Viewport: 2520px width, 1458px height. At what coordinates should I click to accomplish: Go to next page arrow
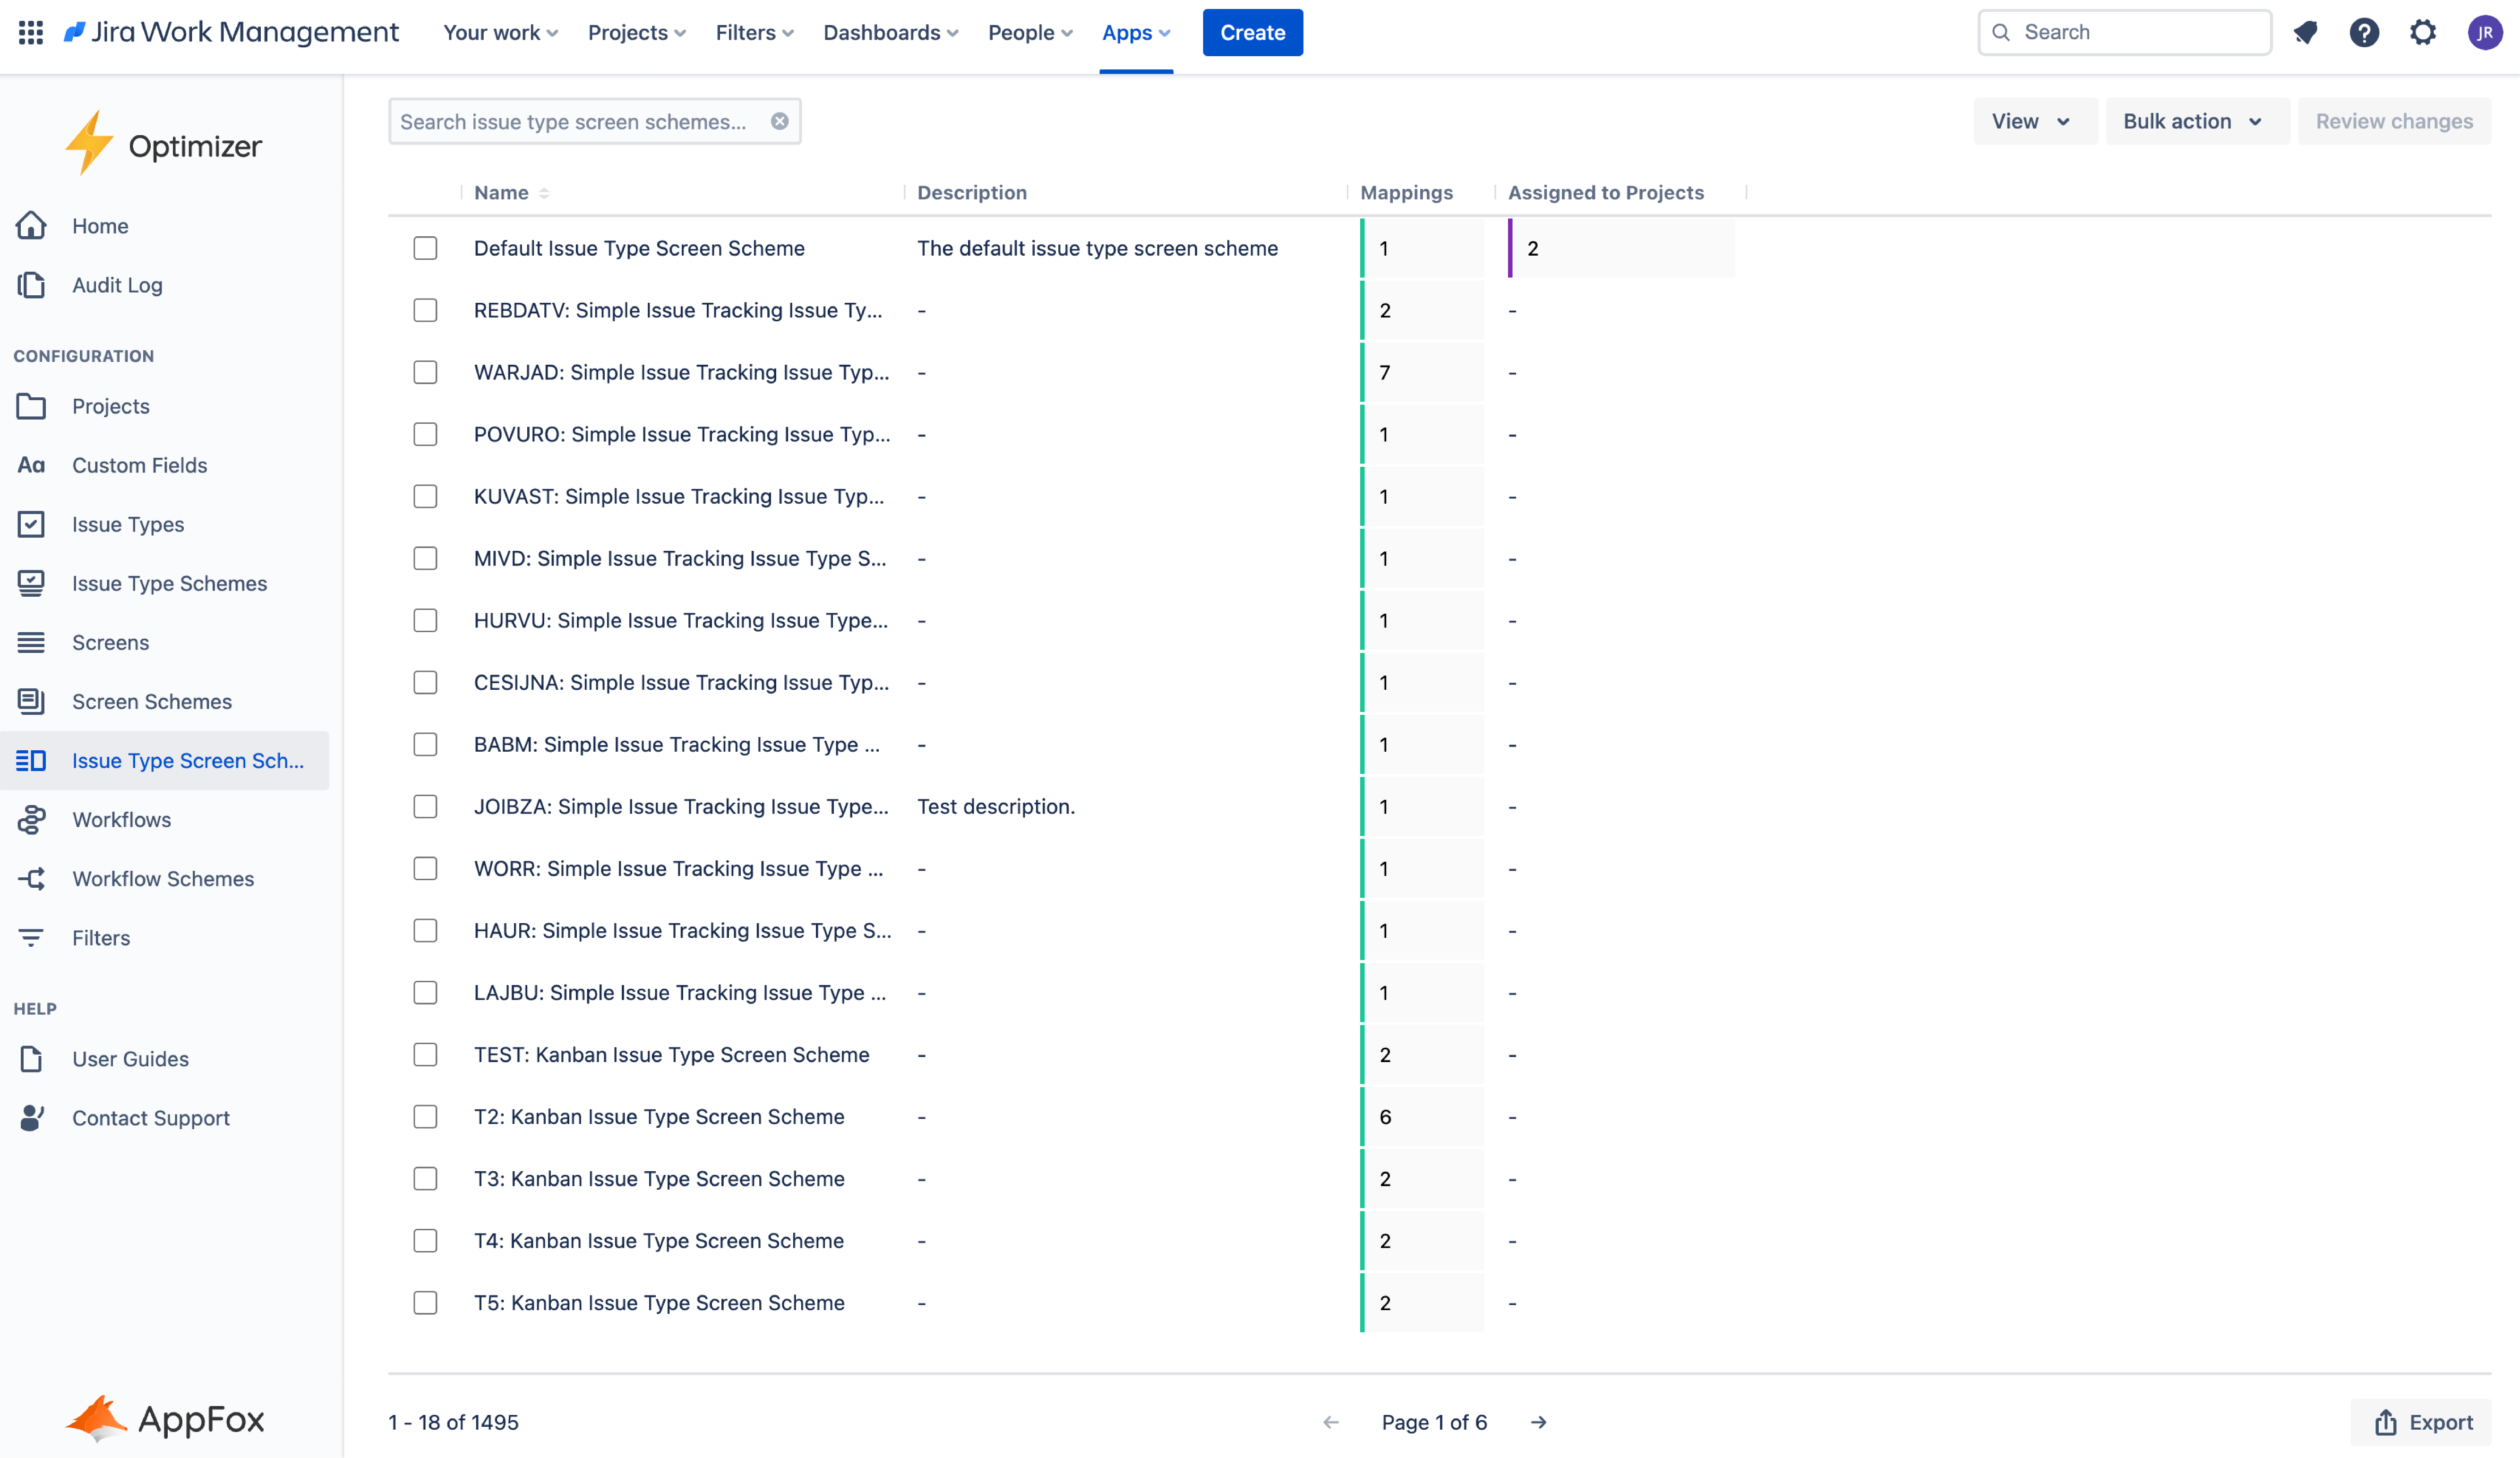point(1539,1422)
